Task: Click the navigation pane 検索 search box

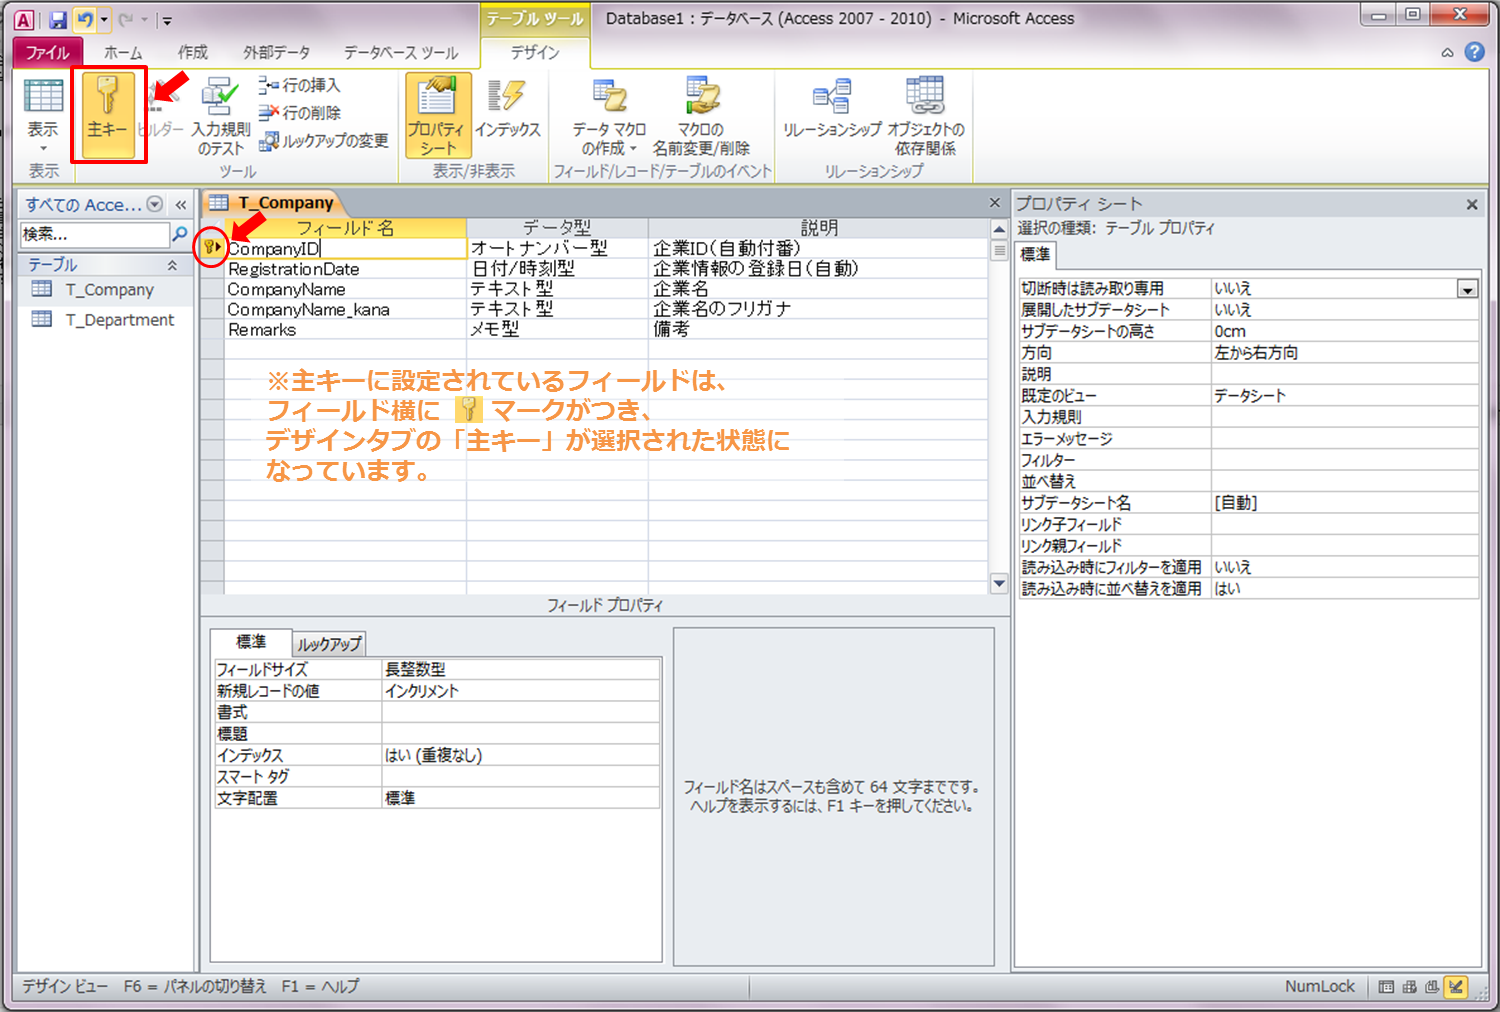Action: 95,234
